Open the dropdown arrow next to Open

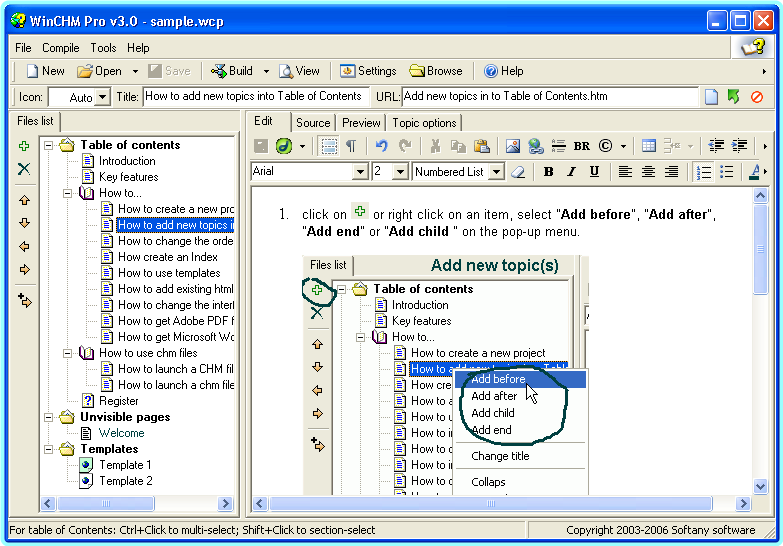coord(135,71)
